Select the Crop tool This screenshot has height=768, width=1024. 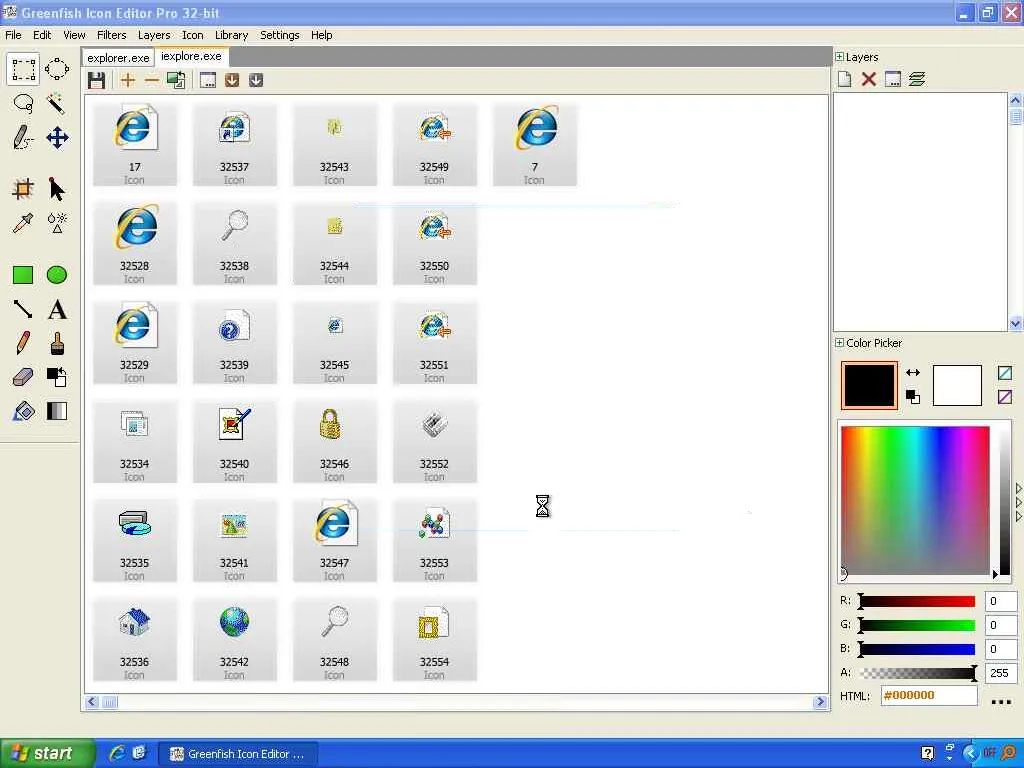point(23,189)
